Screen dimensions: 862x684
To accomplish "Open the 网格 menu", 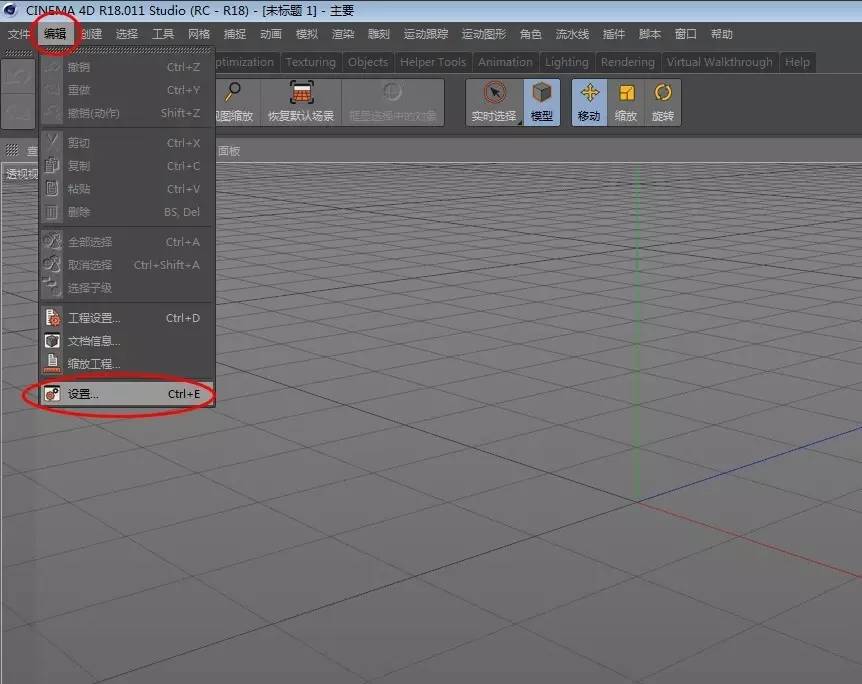I will [199, 34].
